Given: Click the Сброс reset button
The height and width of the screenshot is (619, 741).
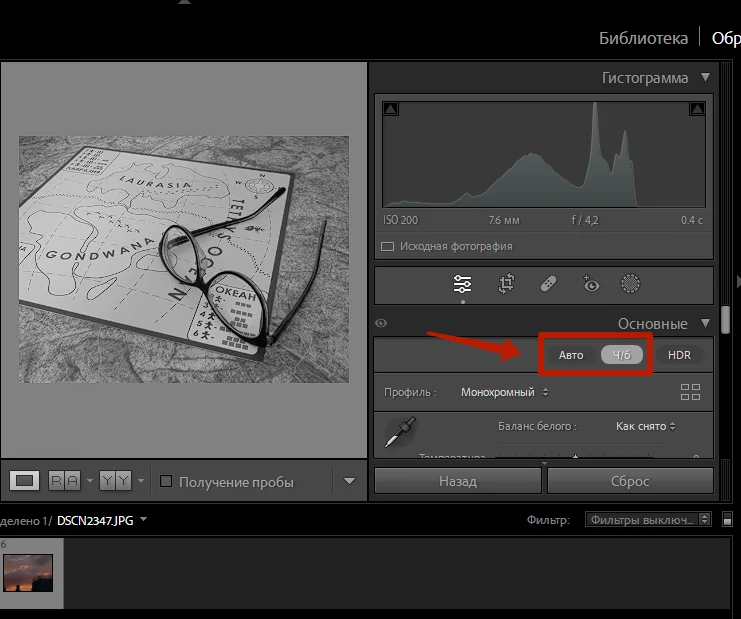Looking at the screenshot, I should 630,481.
